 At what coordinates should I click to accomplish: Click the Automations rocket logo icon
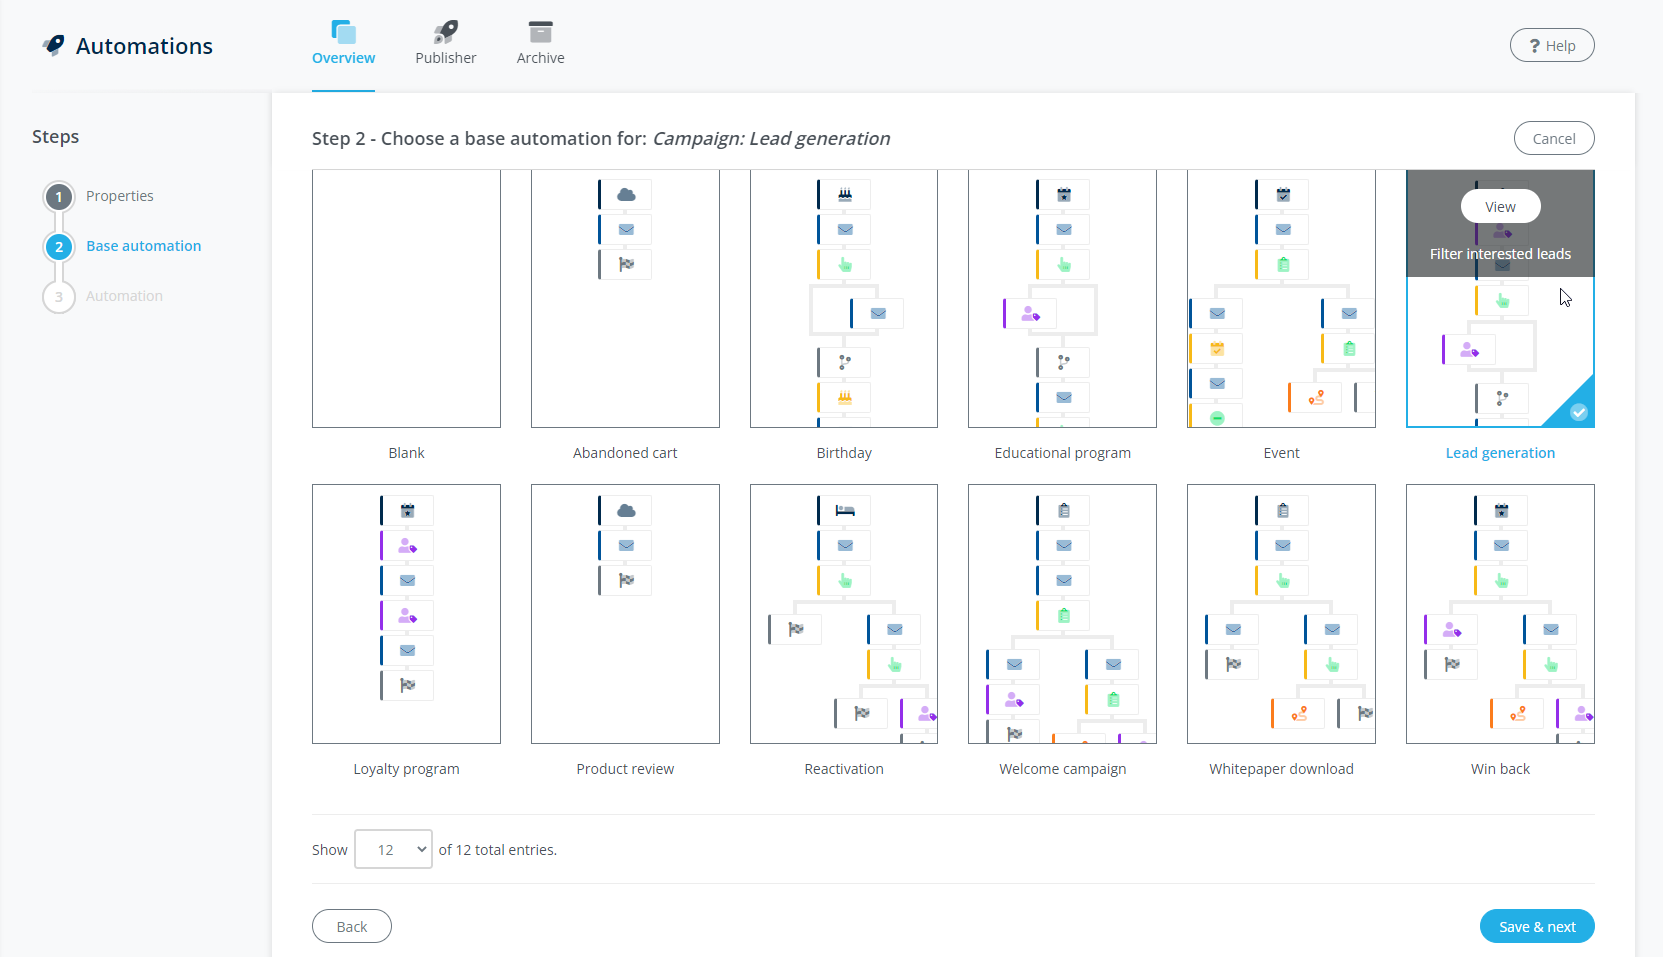(x=54, y=45)
